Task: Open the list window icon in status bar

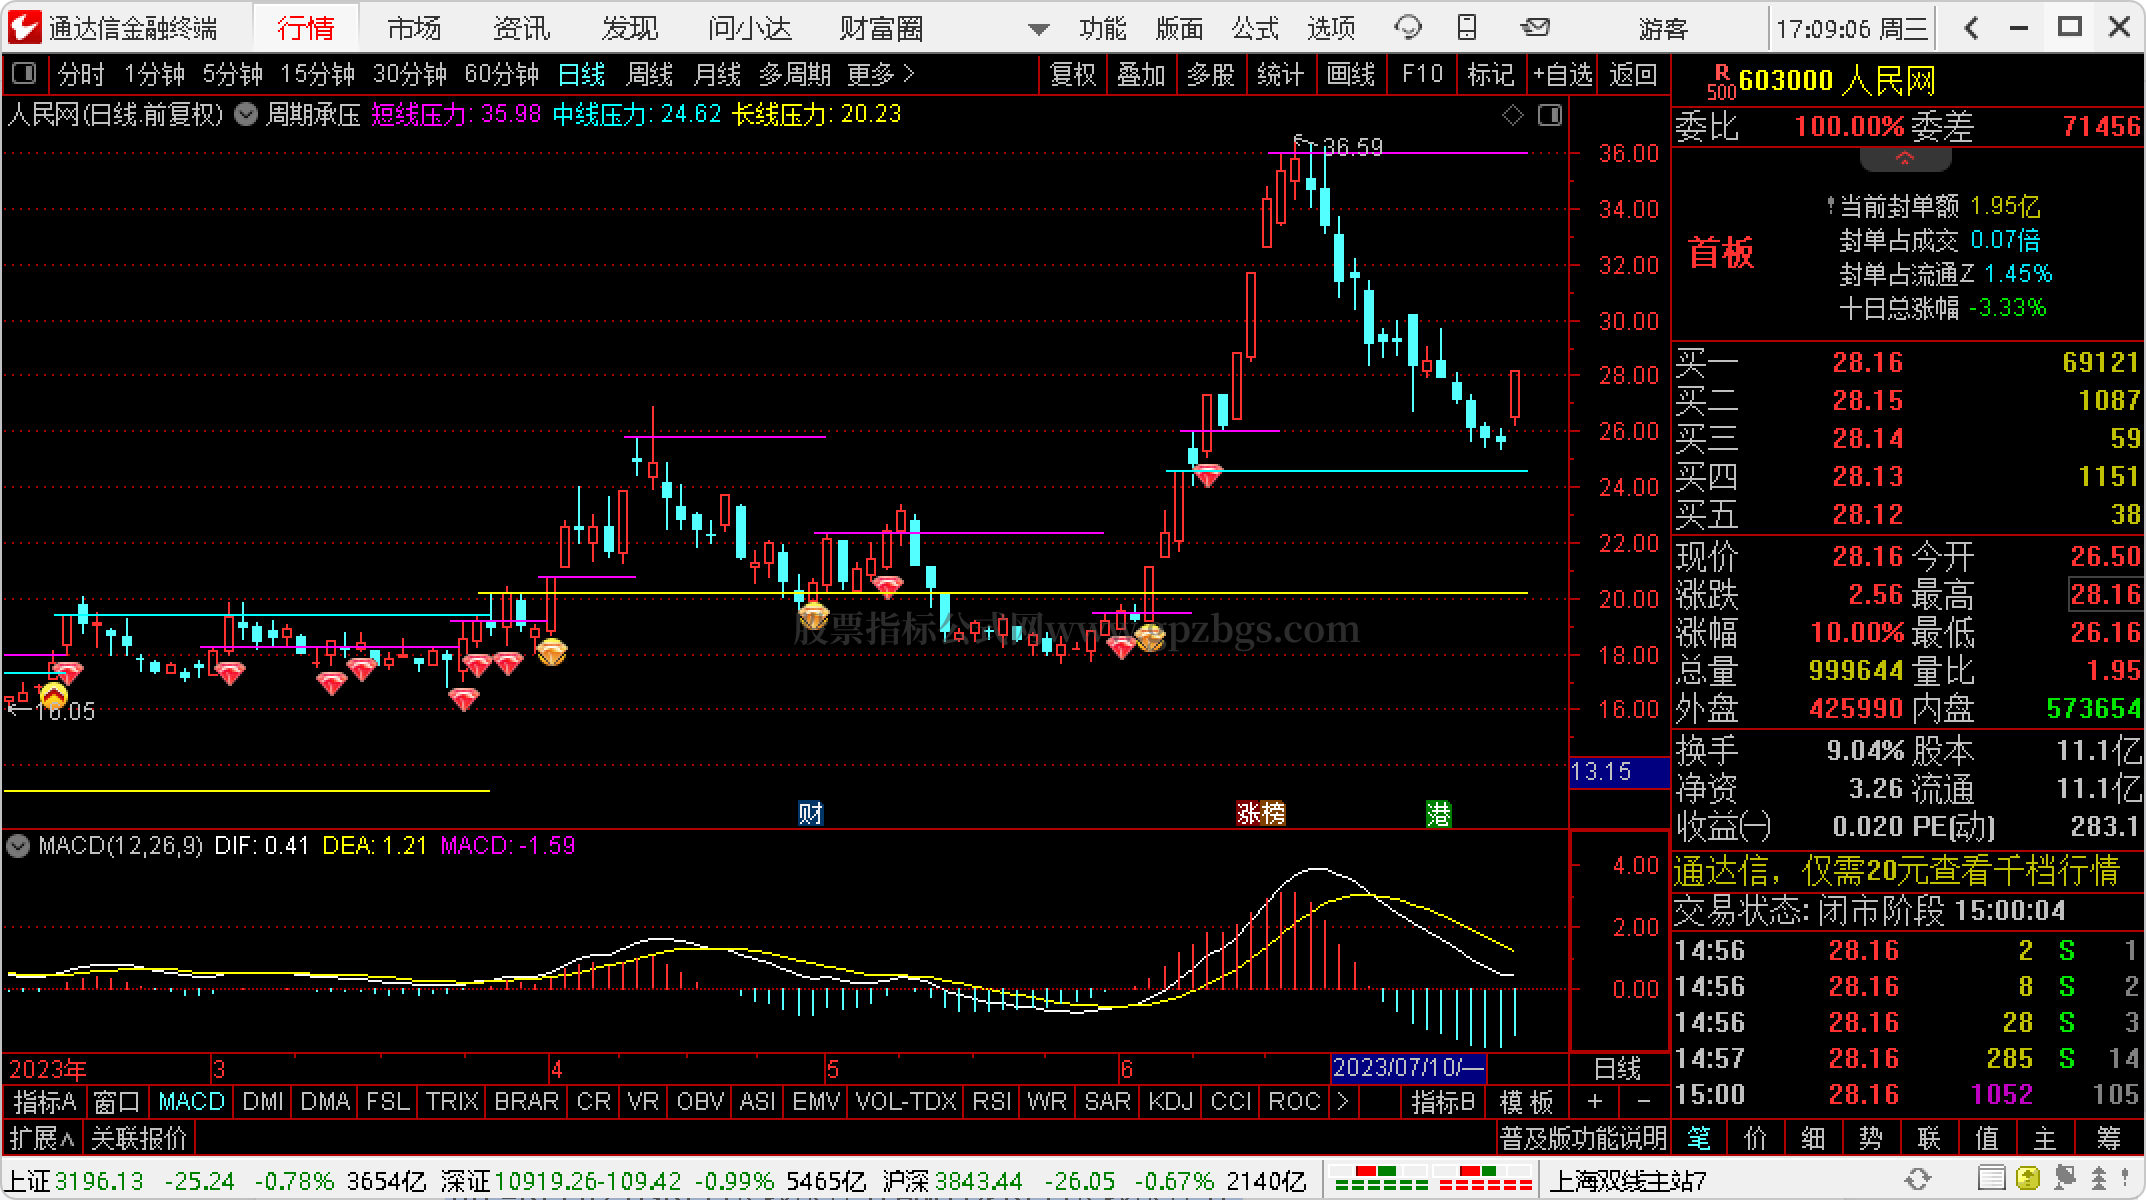Action: tap(1992, 1180)
